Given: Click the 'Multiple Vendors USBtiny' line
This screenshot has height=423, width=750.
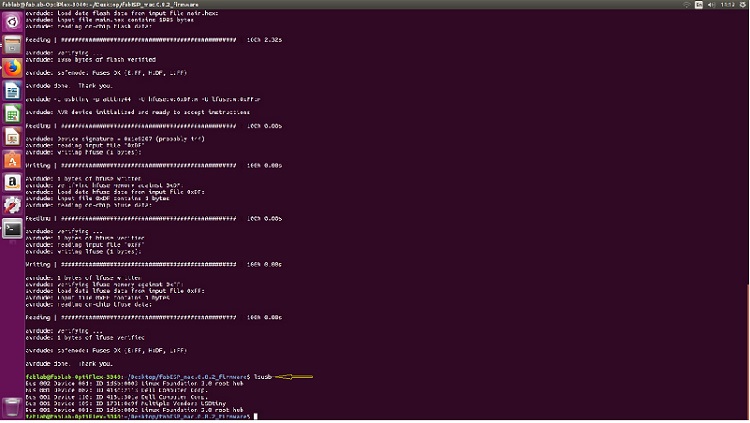Looking at the screenshot, I should (x=126, y=403).
